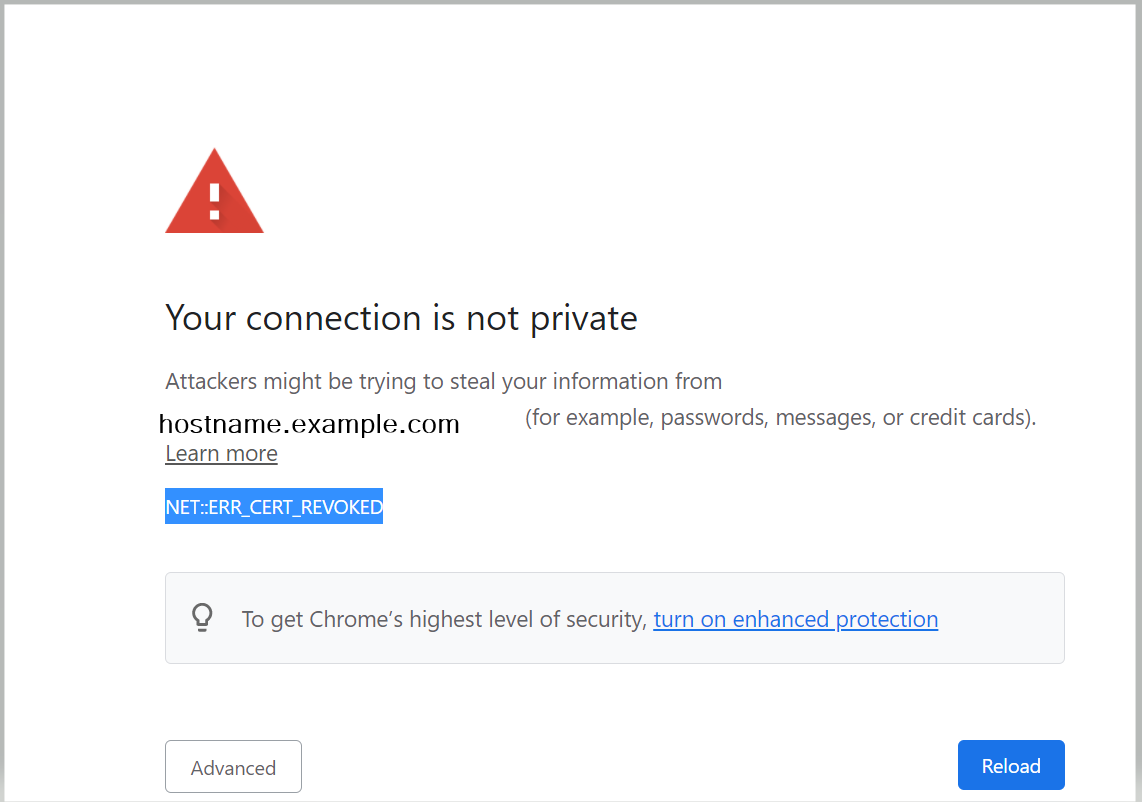
Task: Open the Learn more link
Action: coord(221,454)
